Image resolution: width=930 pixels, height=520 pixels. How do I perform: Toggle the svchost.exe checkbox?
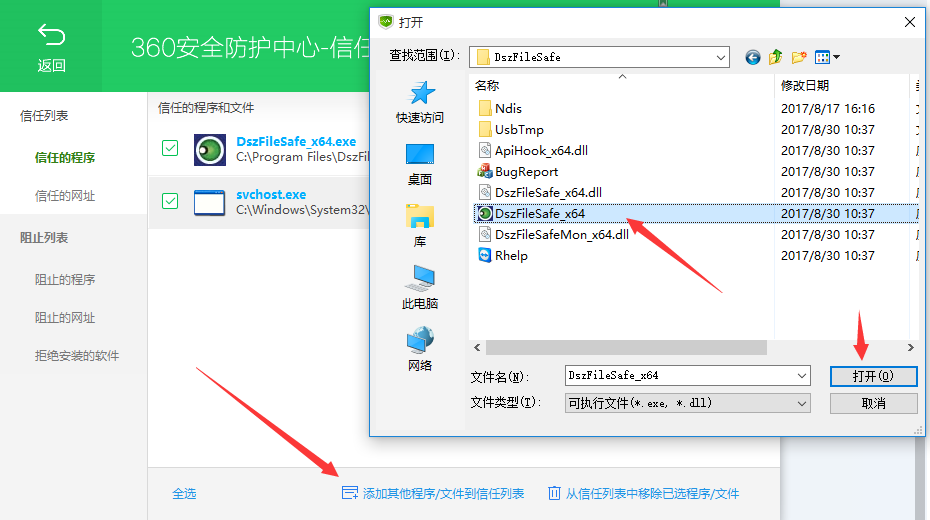click(x=170, y=202)
